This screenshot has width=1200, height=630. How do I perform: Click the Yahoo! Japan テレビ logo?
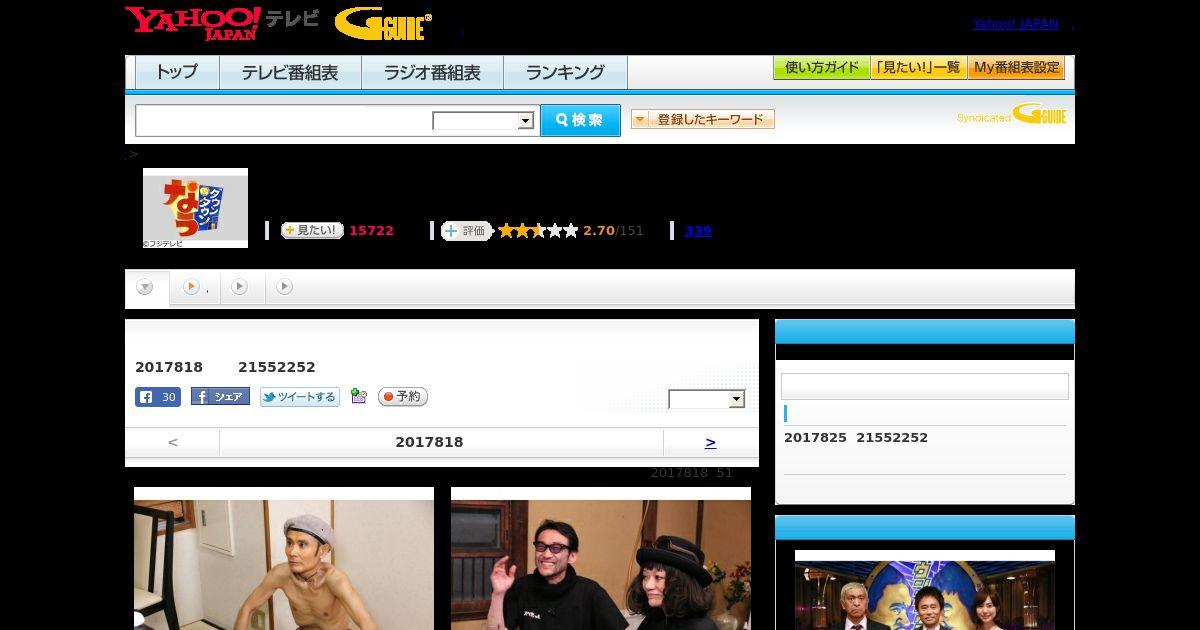pyautogui.click(x=222, y=23)
